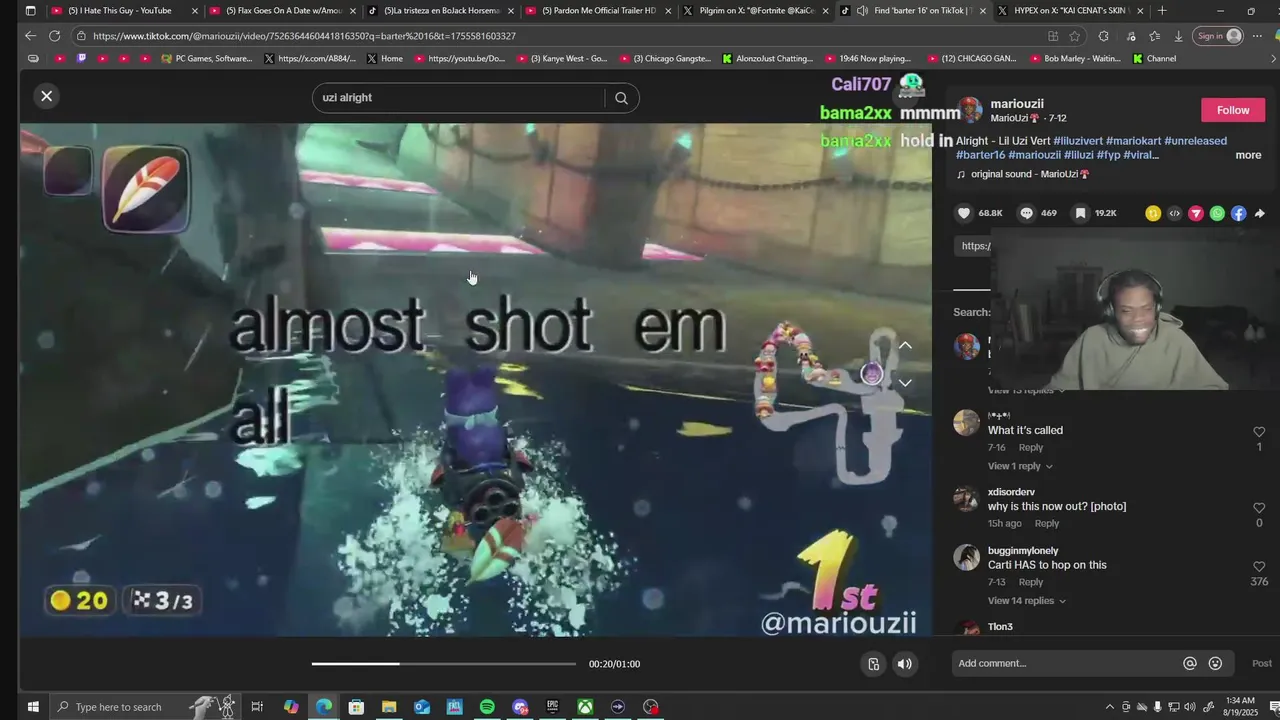
Task: Open bugginmylonely's profile name
Action: (x=1023, y=551)
